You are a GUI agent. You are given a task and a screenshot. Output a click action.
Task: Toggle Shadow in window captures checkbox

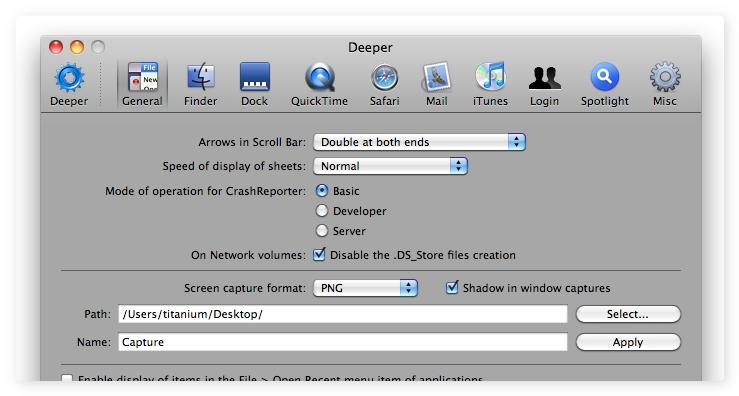452,288
